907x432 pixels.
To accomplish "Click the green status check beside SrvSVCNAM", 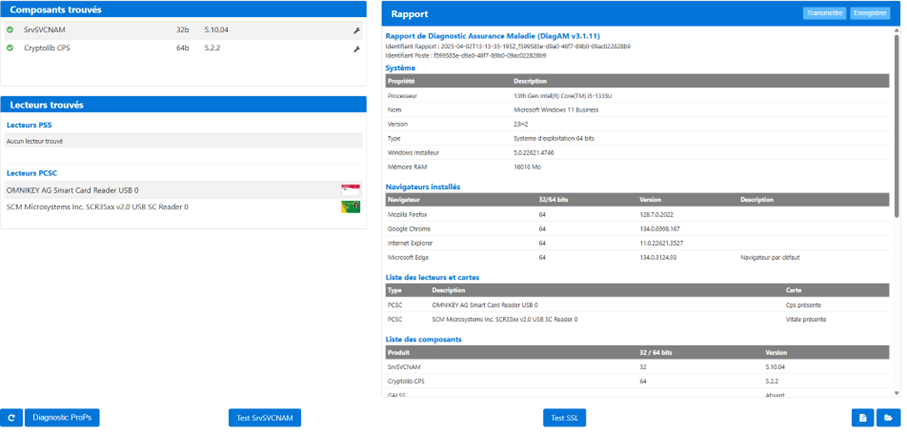I will click(x=10, y=30).
